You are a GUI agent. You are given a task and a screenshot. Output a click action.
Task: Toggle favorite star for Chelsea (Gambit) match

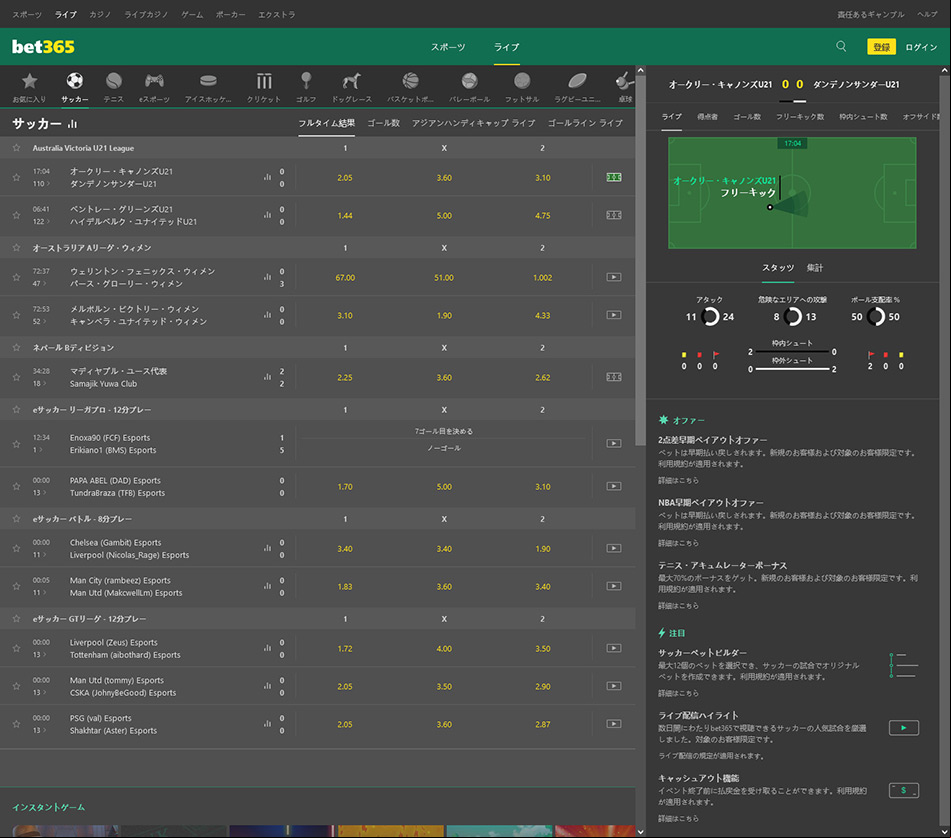coord(16,548)
